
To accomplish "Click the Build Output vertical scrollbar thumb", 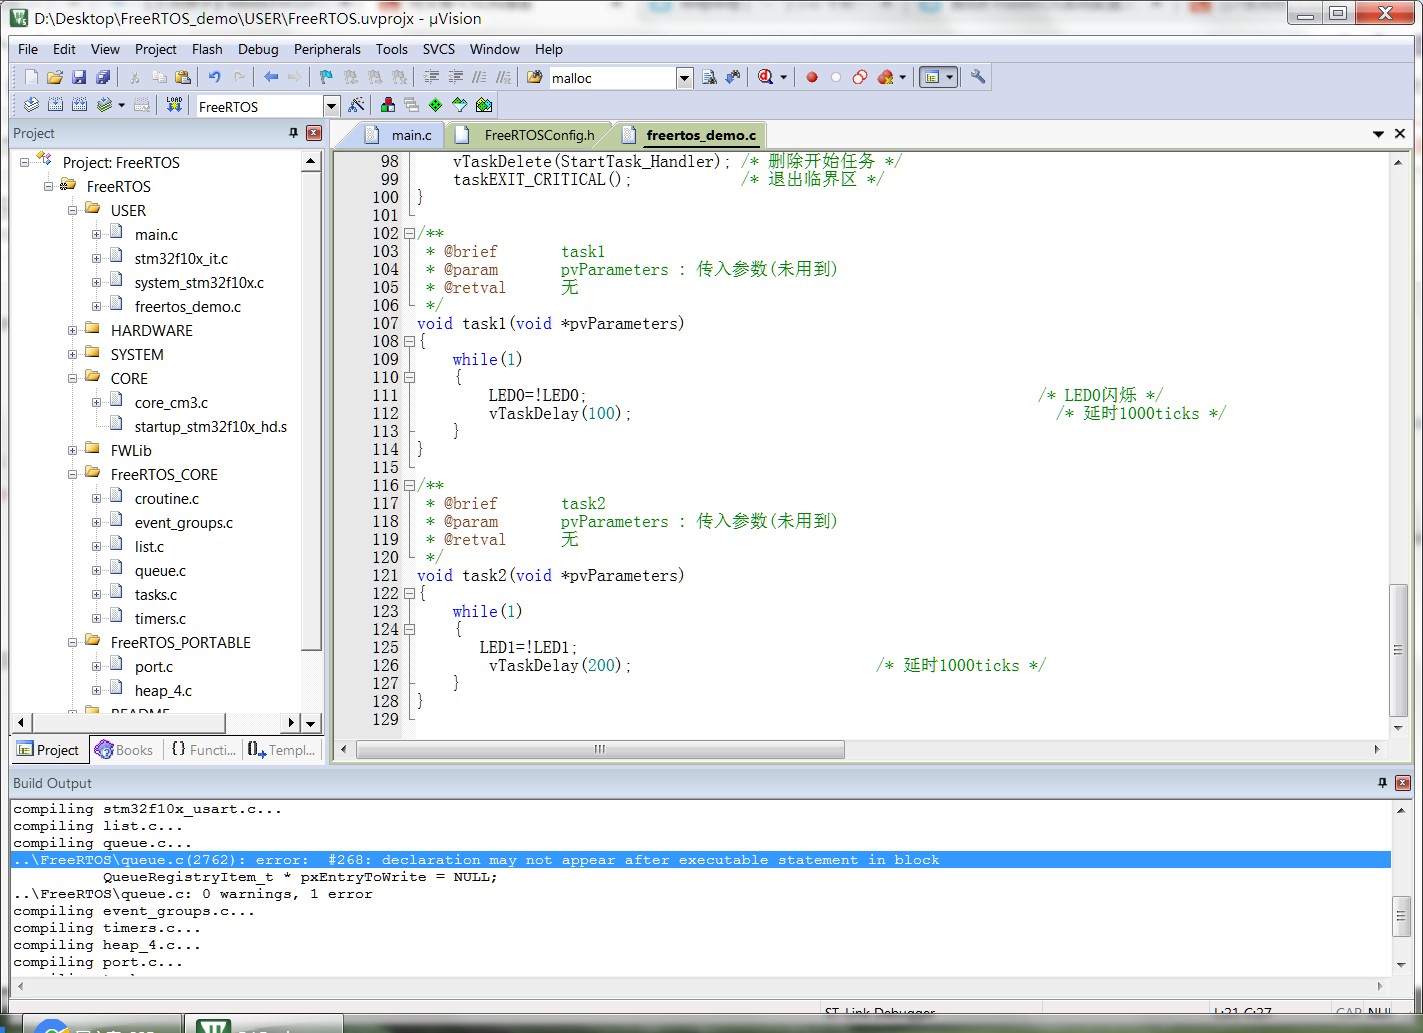I will coord(1402,917).
